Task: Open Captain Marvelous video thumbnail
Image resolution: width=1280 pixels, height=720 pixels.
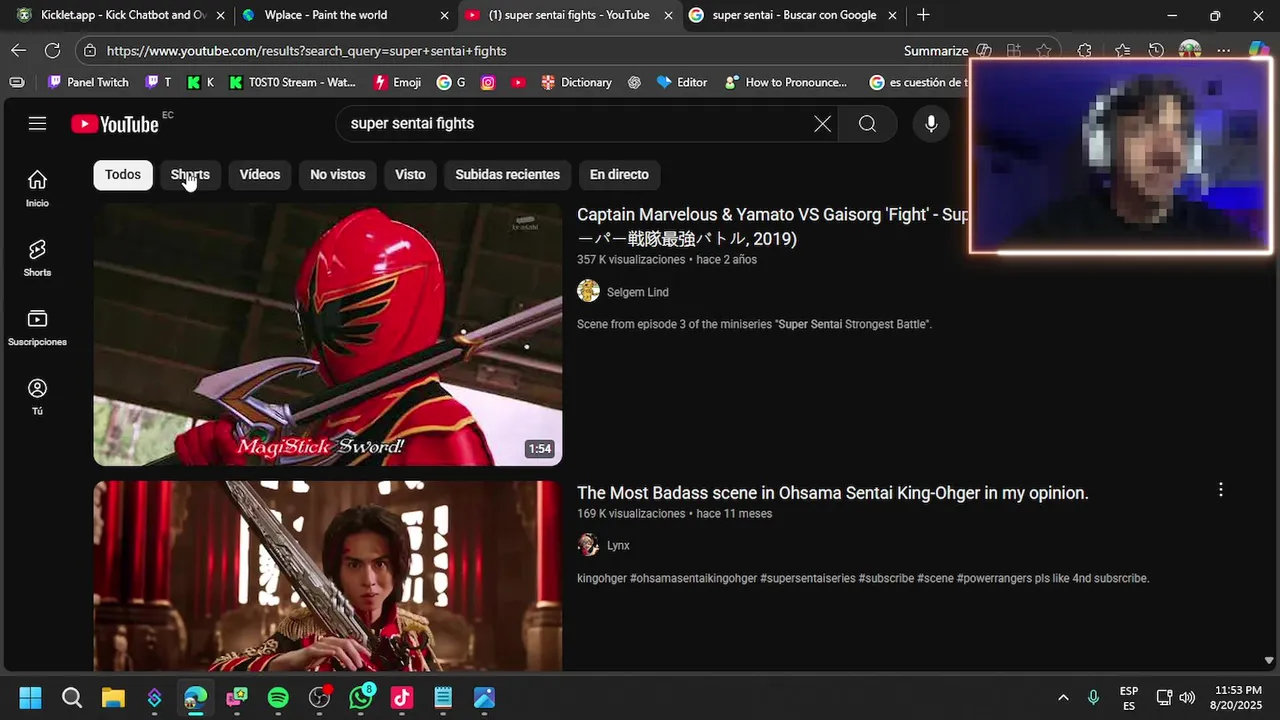Action: click(x=328, y=335)
